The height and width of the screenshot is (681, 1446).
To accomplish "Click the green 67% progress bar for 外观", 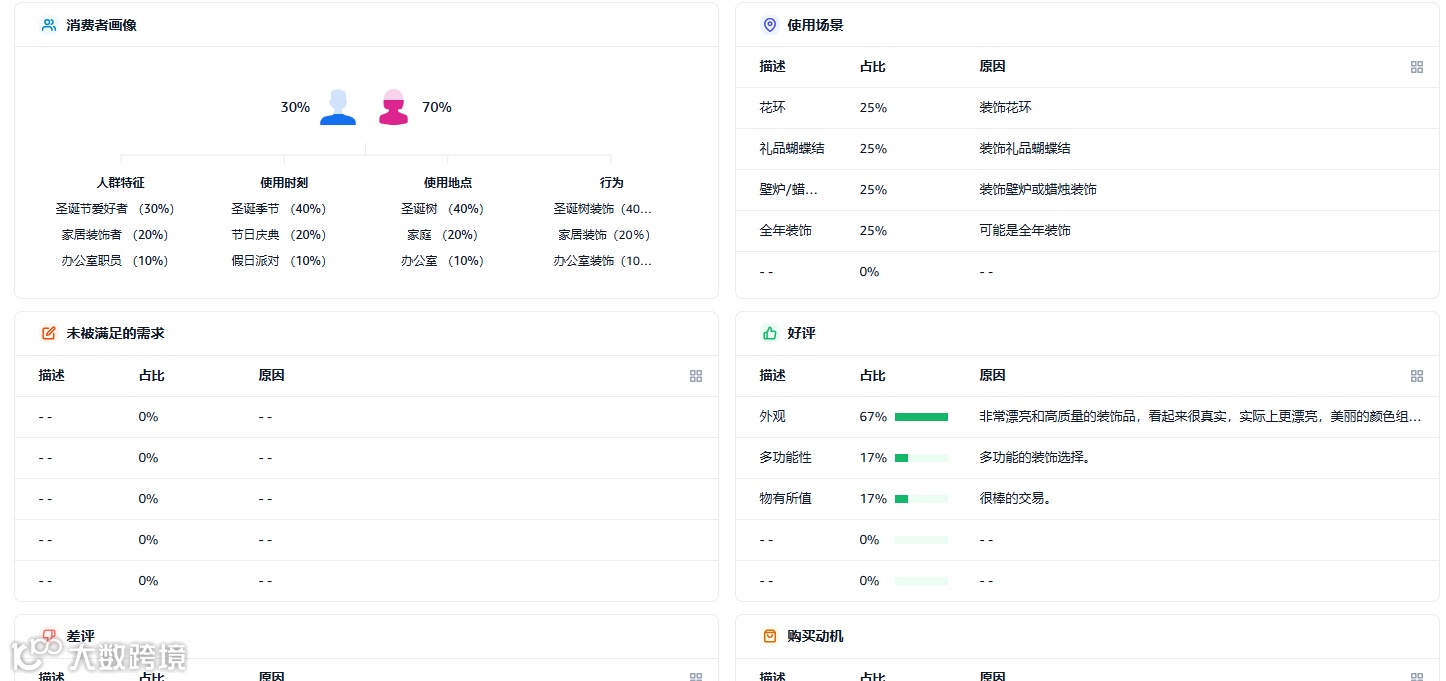I will point(921,416).
